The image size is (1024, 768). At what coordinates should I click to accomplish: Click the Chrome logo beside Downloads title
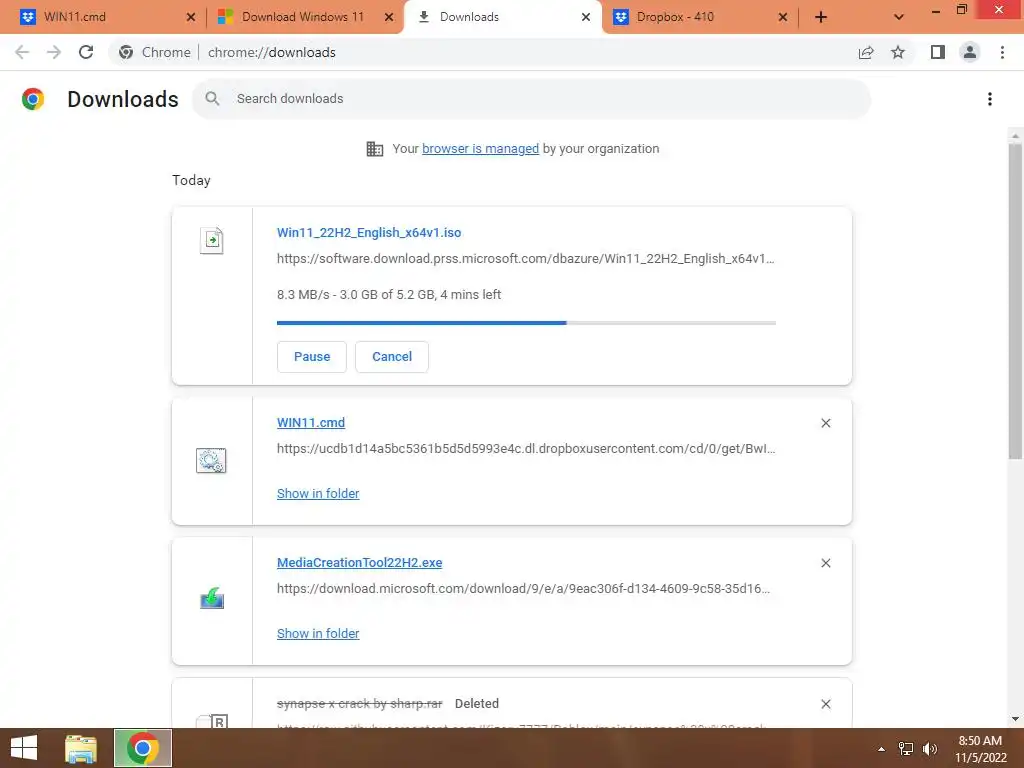click(33, 99)
